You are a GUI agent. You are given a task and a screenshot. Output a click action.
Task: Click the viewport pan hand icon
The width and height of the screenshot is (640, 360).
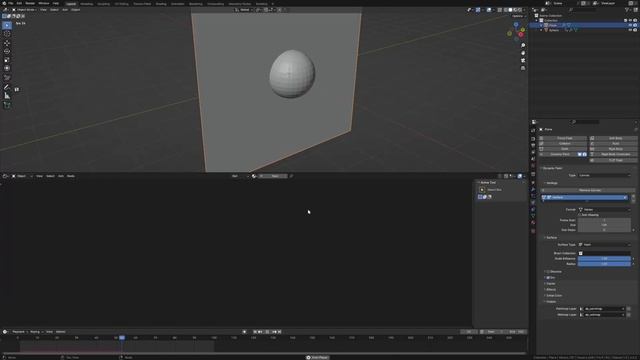(x=523, y=53)
